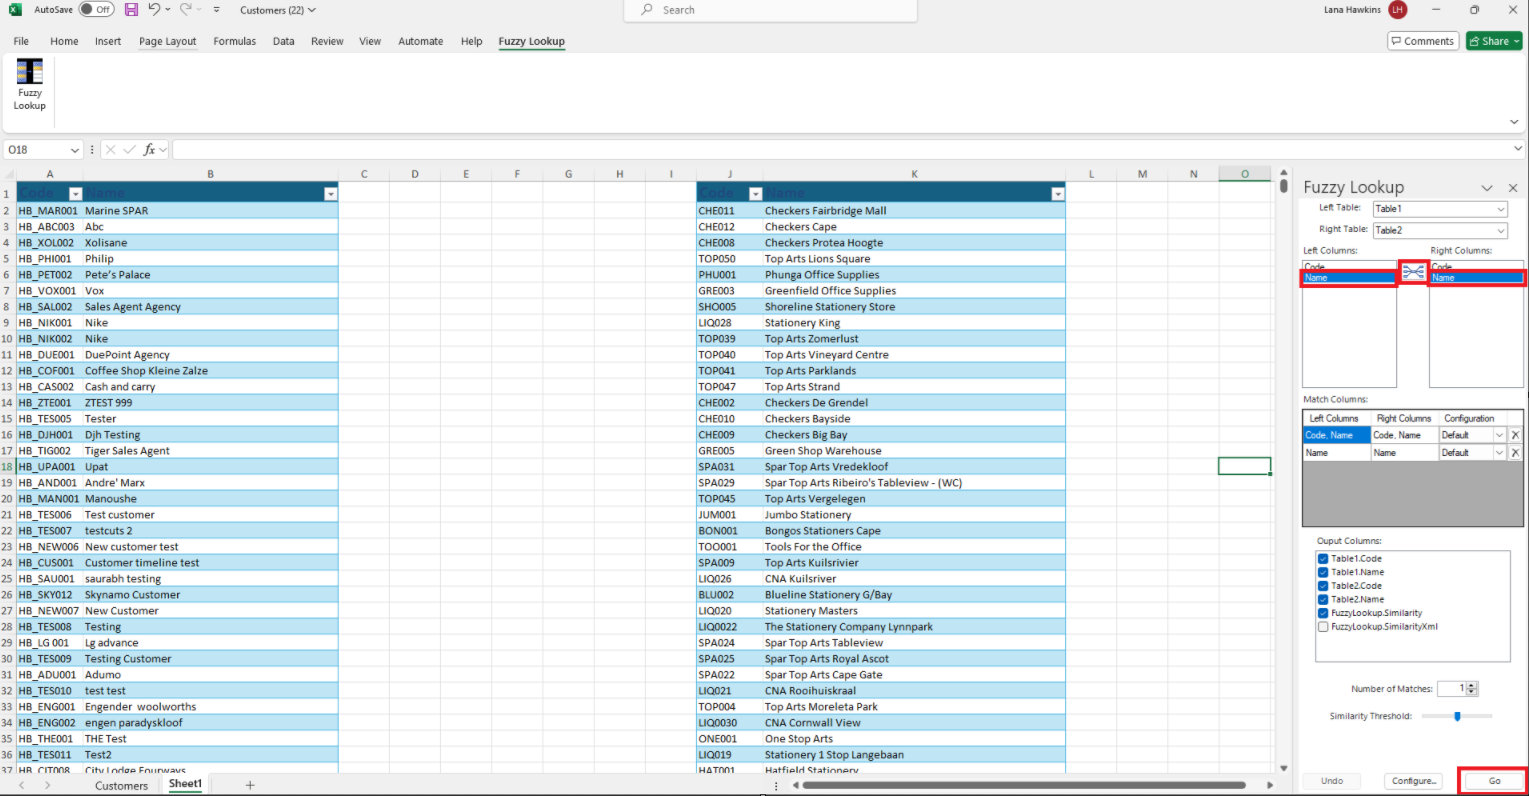This screenshot has height=796, width=1529.
Task: Enable FuzzyLookup.SimilarityXml output column
Action: [x=1323, y=627]
